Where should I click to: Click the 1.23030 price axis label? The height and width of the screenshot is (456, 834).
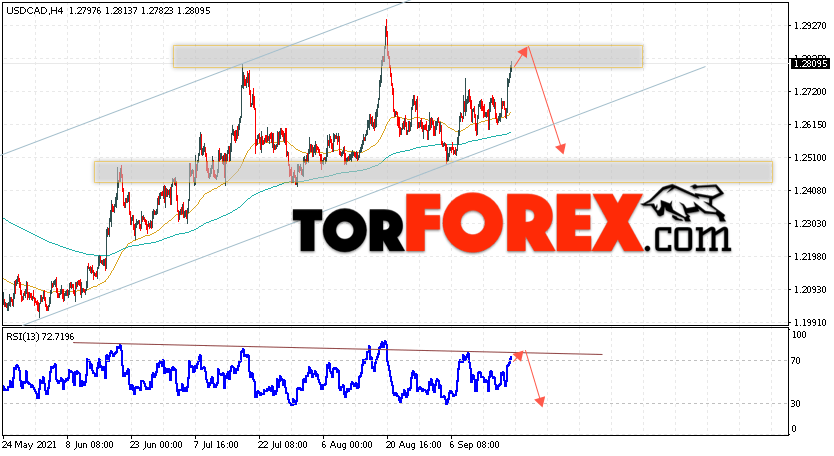click(x=810, y=223)
